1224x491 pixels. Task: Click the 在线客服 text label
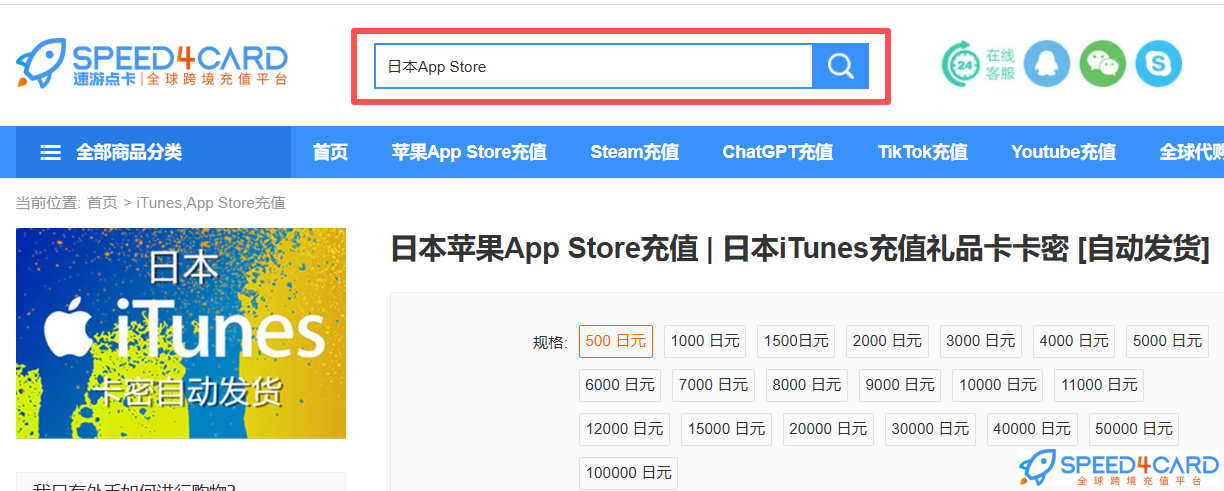tap(1000, 64)
